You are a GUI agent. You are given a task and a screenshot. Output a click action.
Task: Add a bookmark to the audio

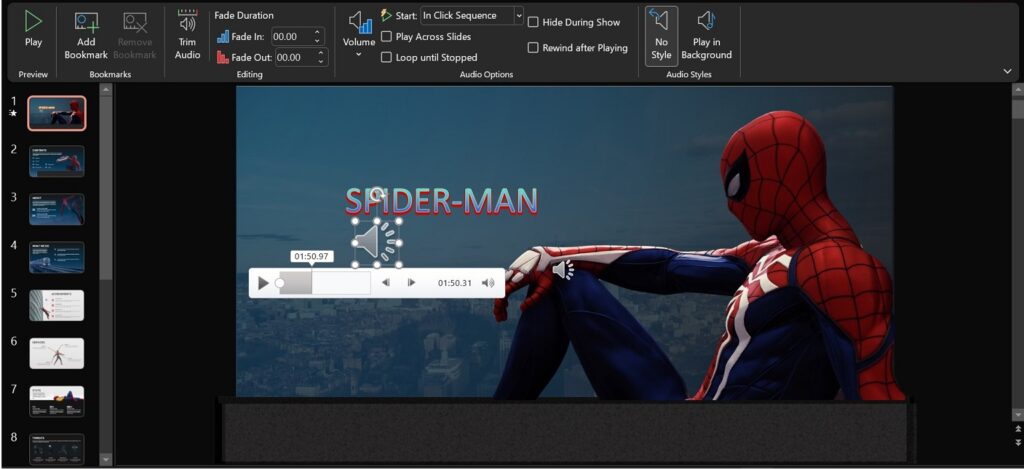coord(86,35)
